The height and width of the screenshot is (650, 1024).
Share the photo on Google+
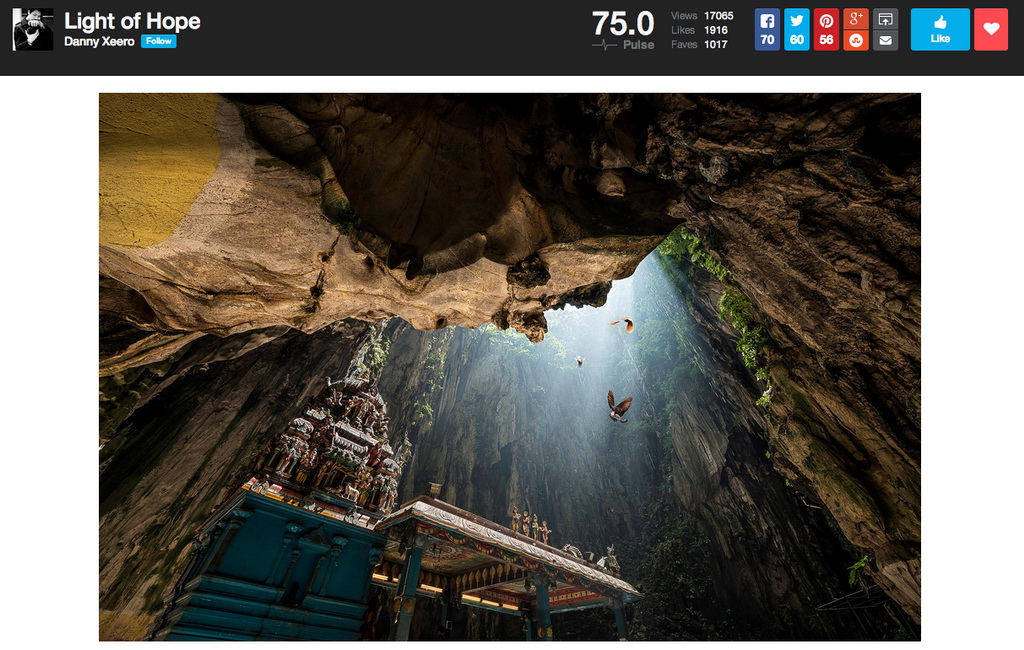(854, 18)
